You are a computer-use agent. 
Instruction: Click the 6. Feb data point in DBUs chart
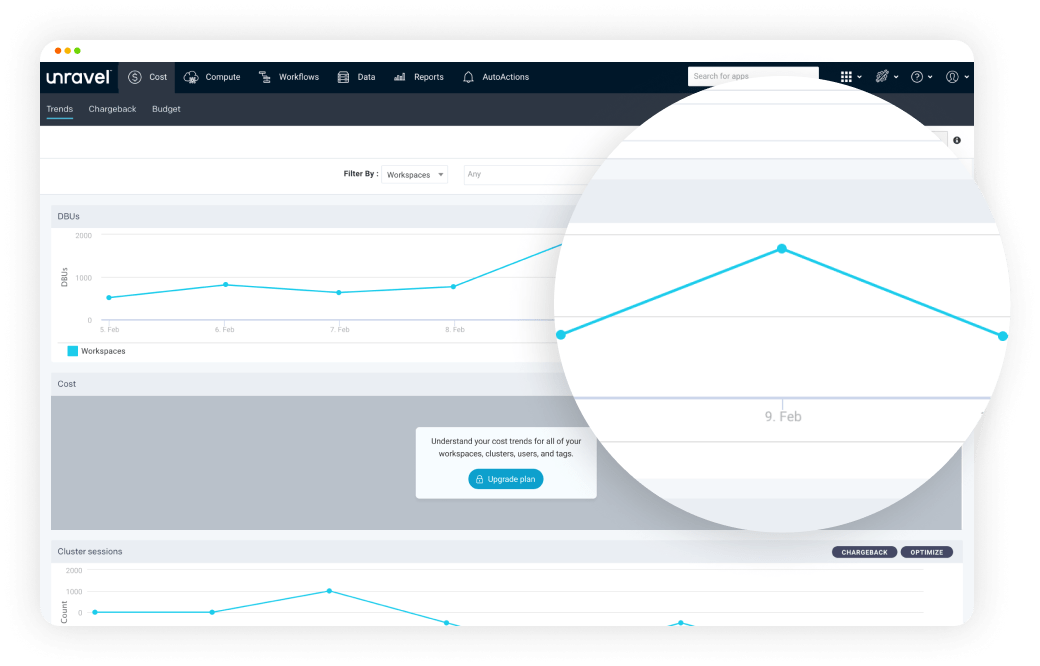click(x=226, y=285)
